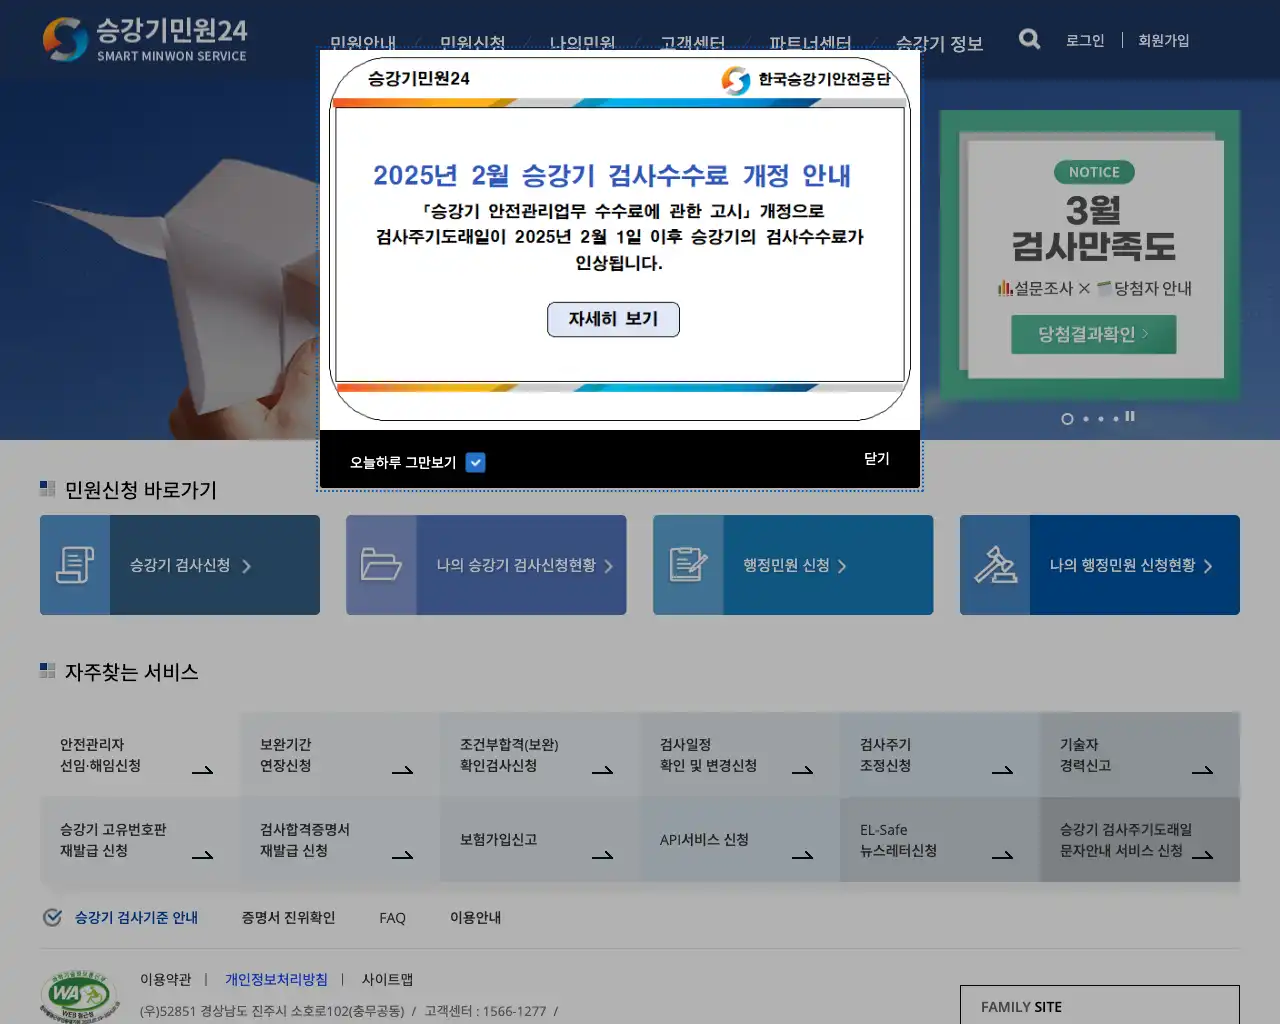This screenshot has width=1280, height=1024.
Task: Open the 민원신청 menu
Action: pyautogui.click(x=472, y=43)
